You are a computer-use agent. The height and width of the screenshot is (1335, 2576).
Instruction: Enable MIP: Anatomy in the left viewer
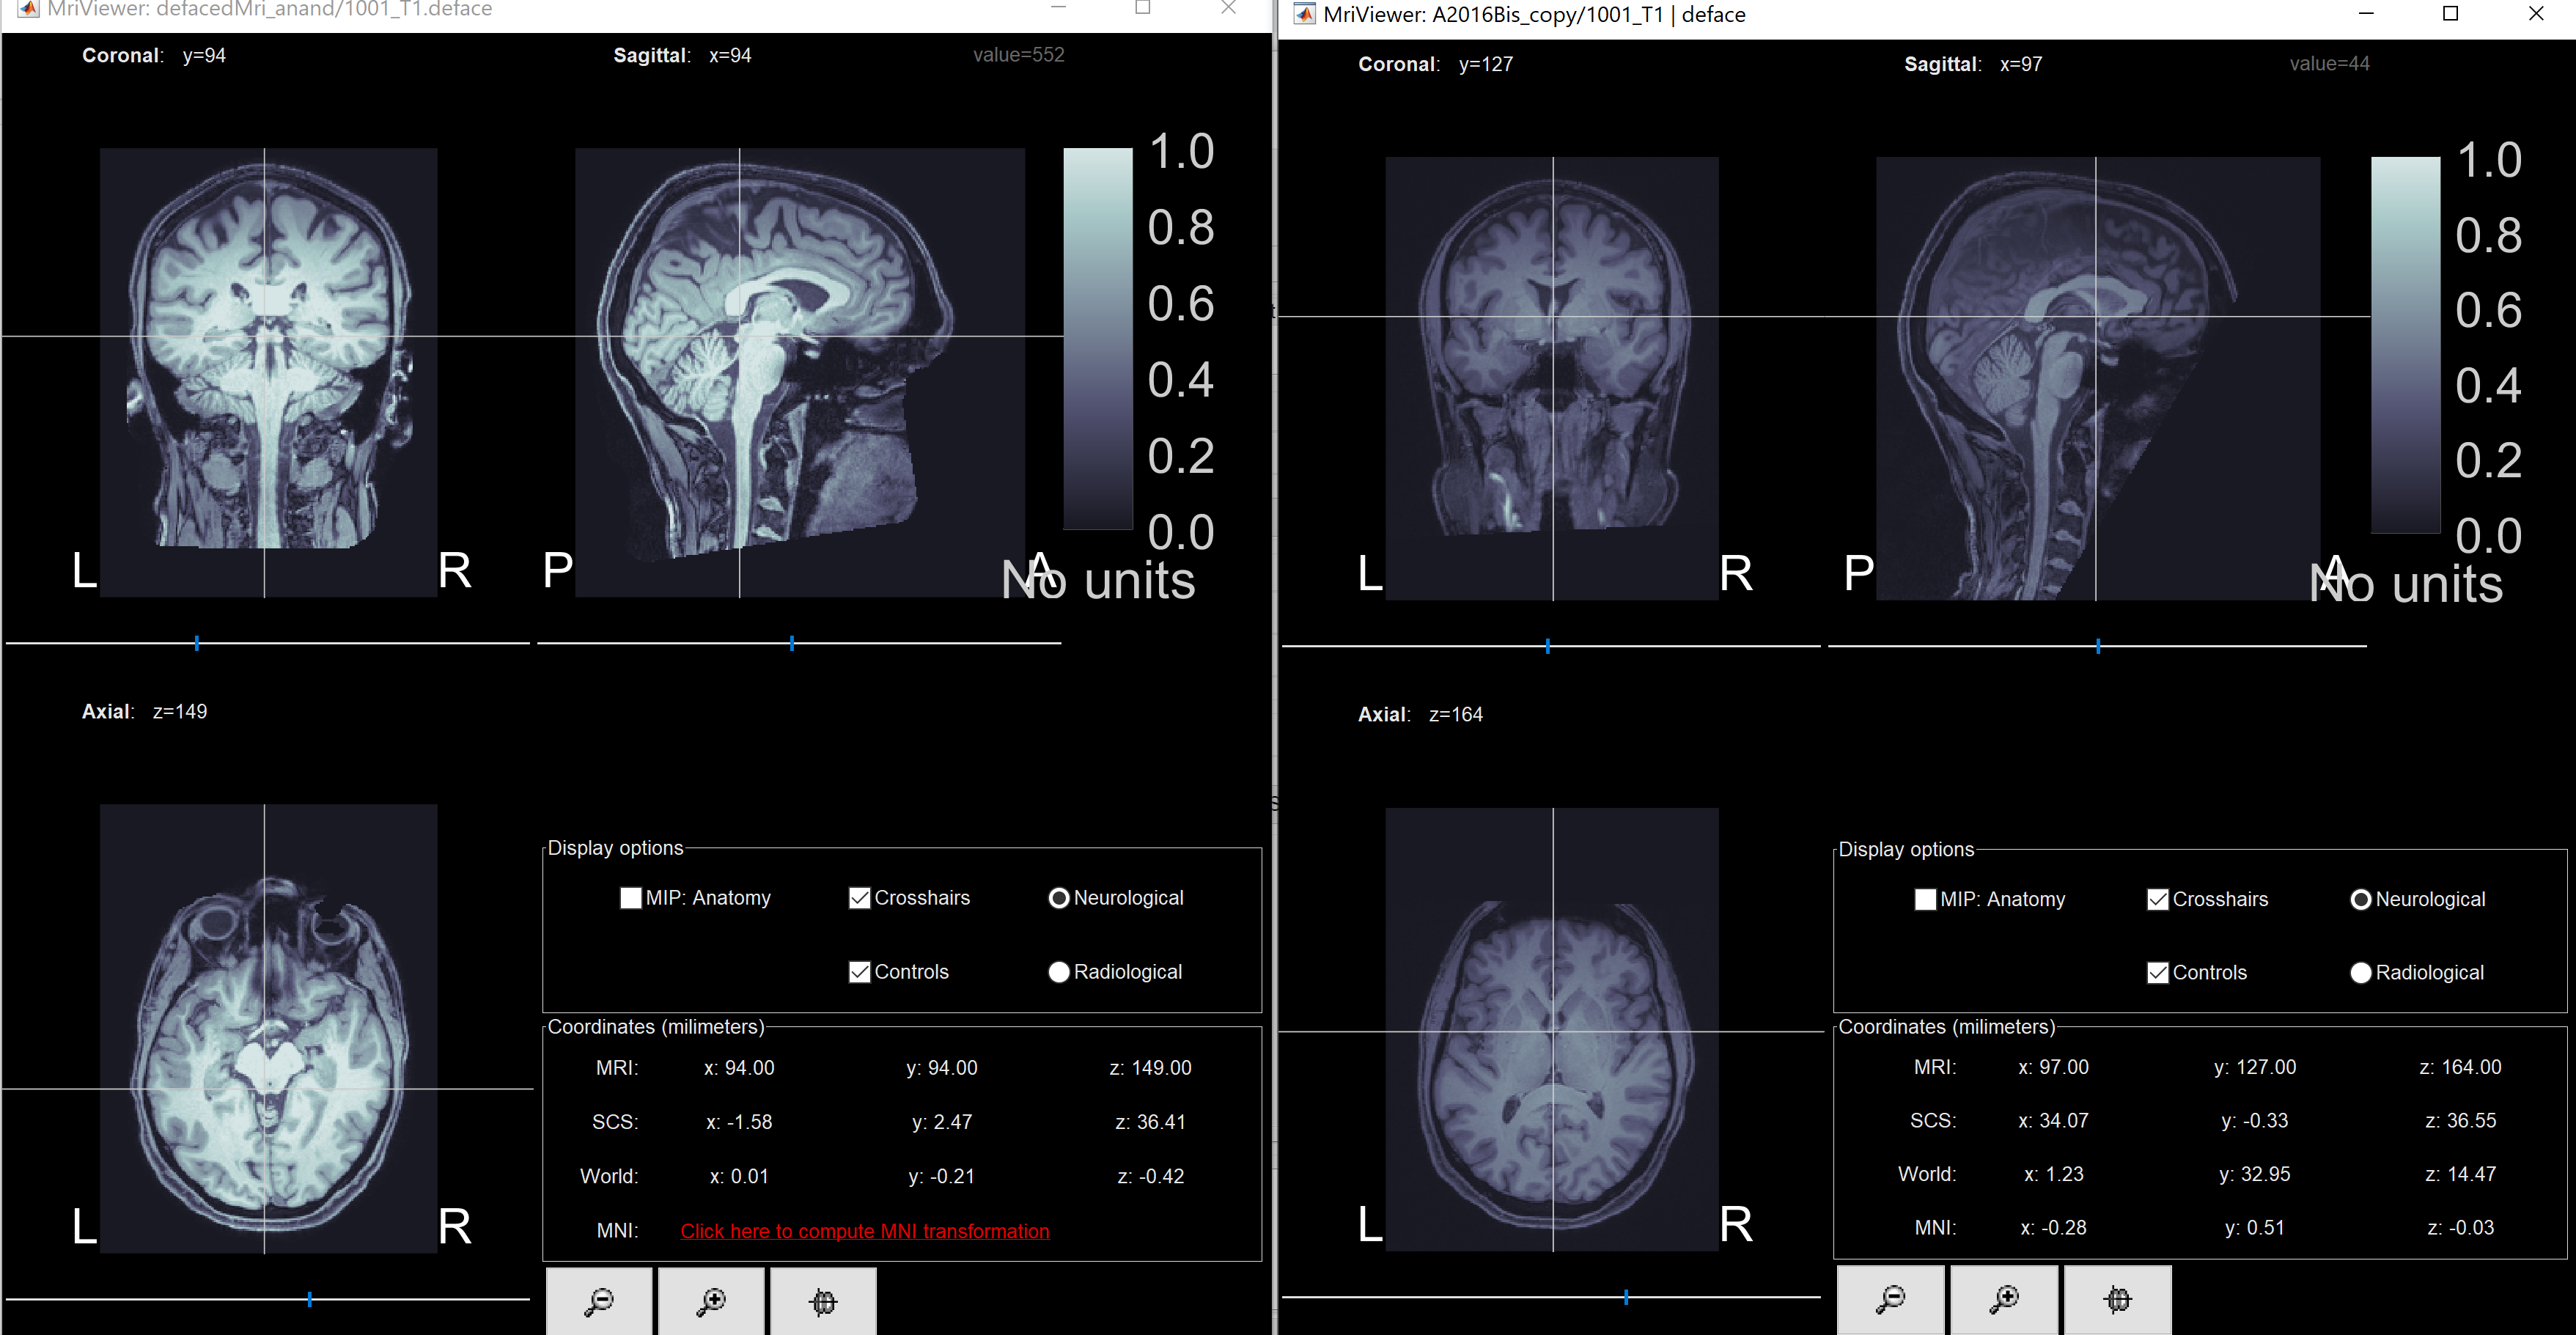coord(630,898)
